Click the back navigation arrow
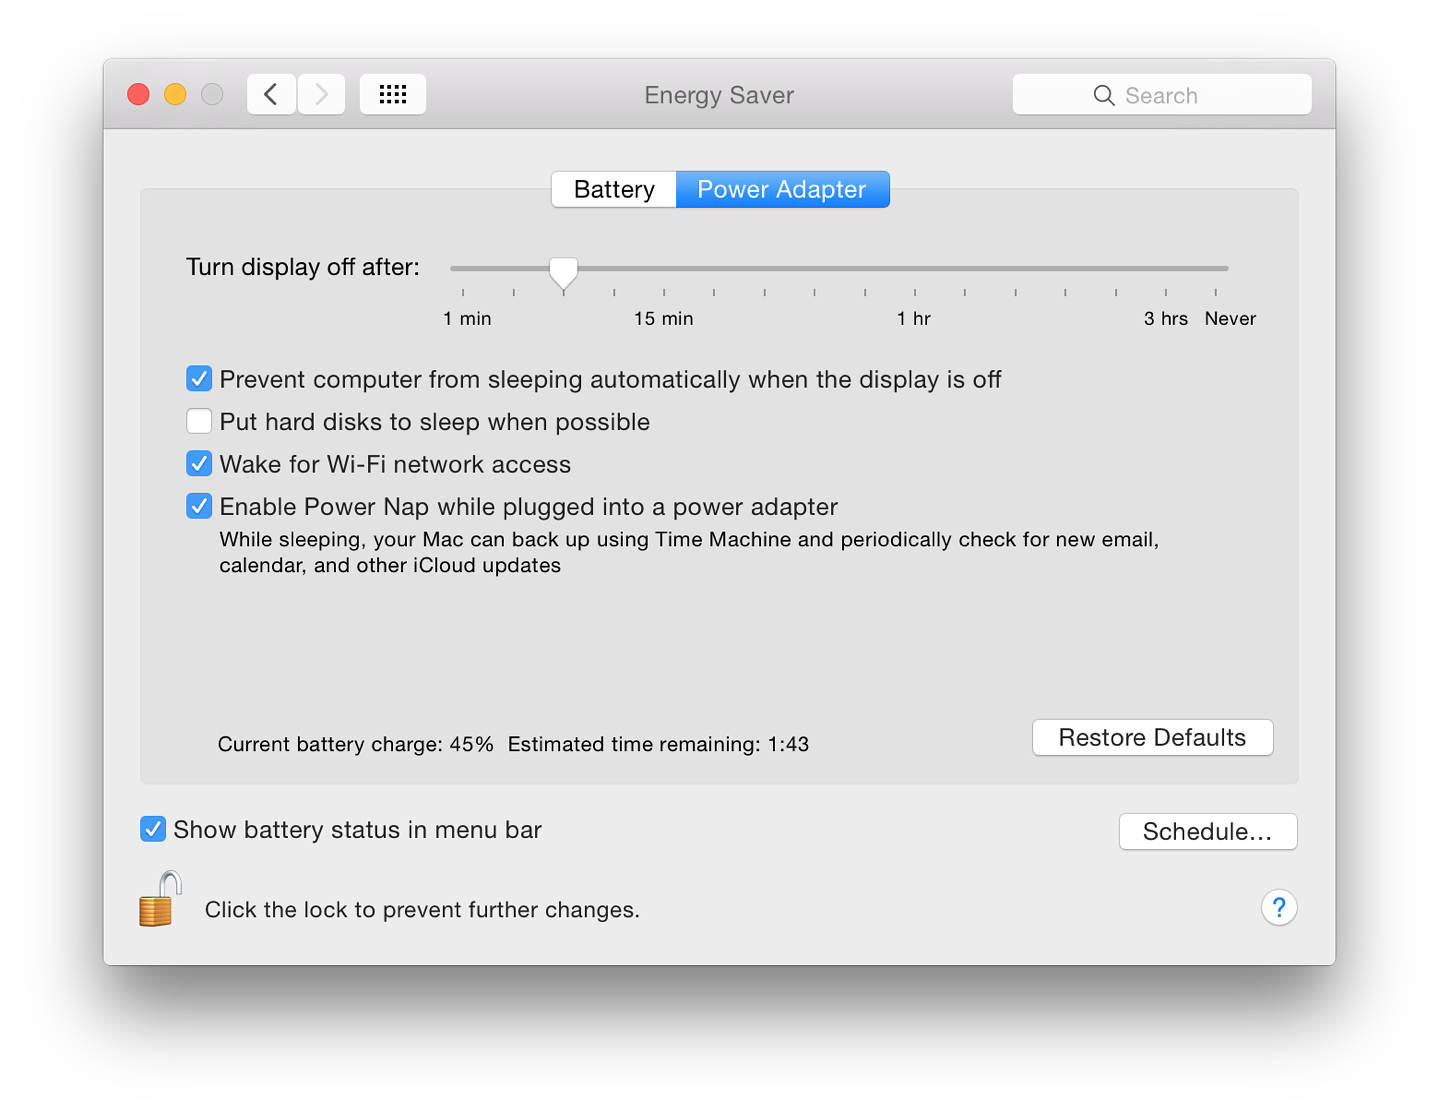Screen dimensions: 1439x1113 (x=271, y=94)
